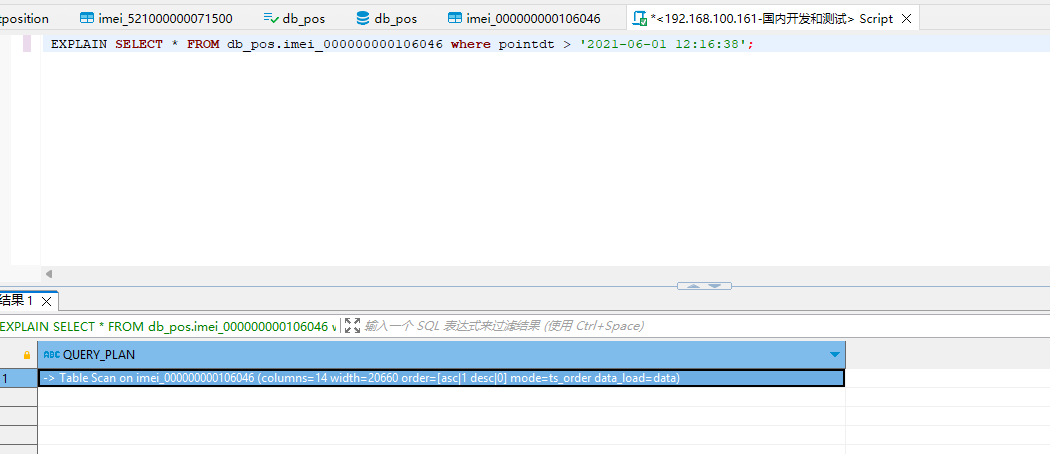Viewport: 1050px width, 454px height.
Task: Click the expand filter panel icon
Action: [x=352, y=326]
